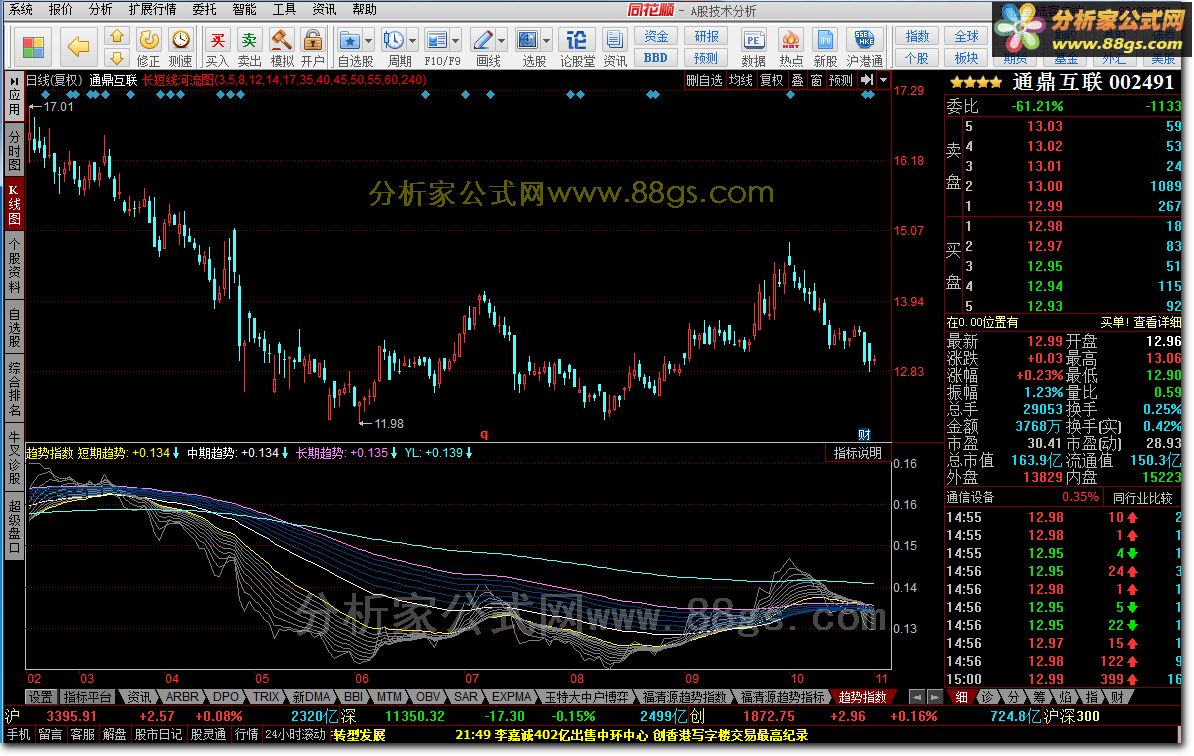
Task: Switch to the TRIX indicator tab
Action: click(266, 697)
